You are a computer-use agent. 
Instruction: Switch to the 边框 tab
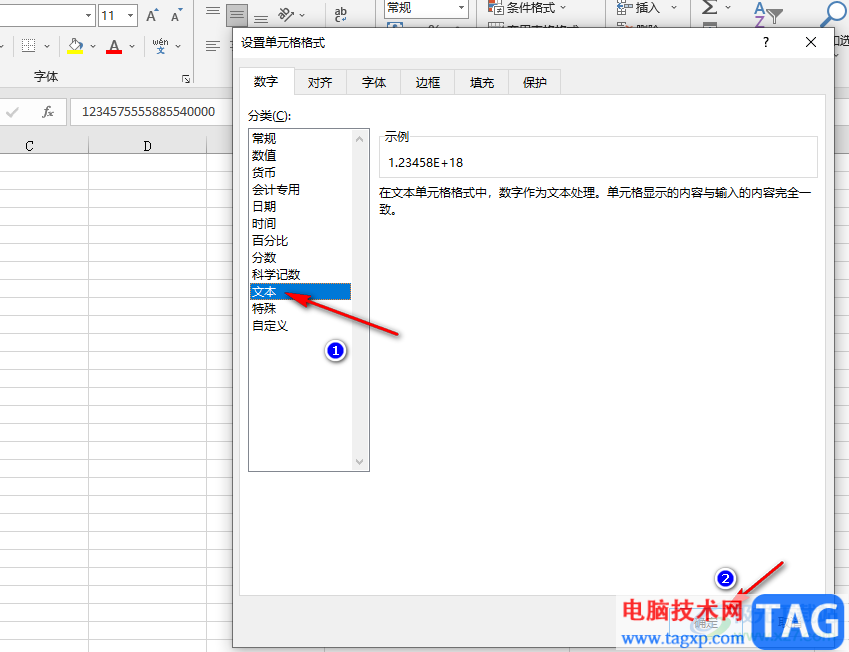[x=427, y=82]
